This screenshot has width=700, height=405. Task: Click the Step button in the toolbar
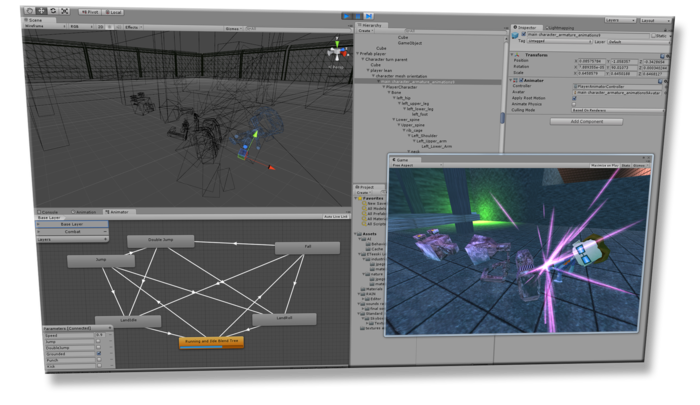click(369, 16)
